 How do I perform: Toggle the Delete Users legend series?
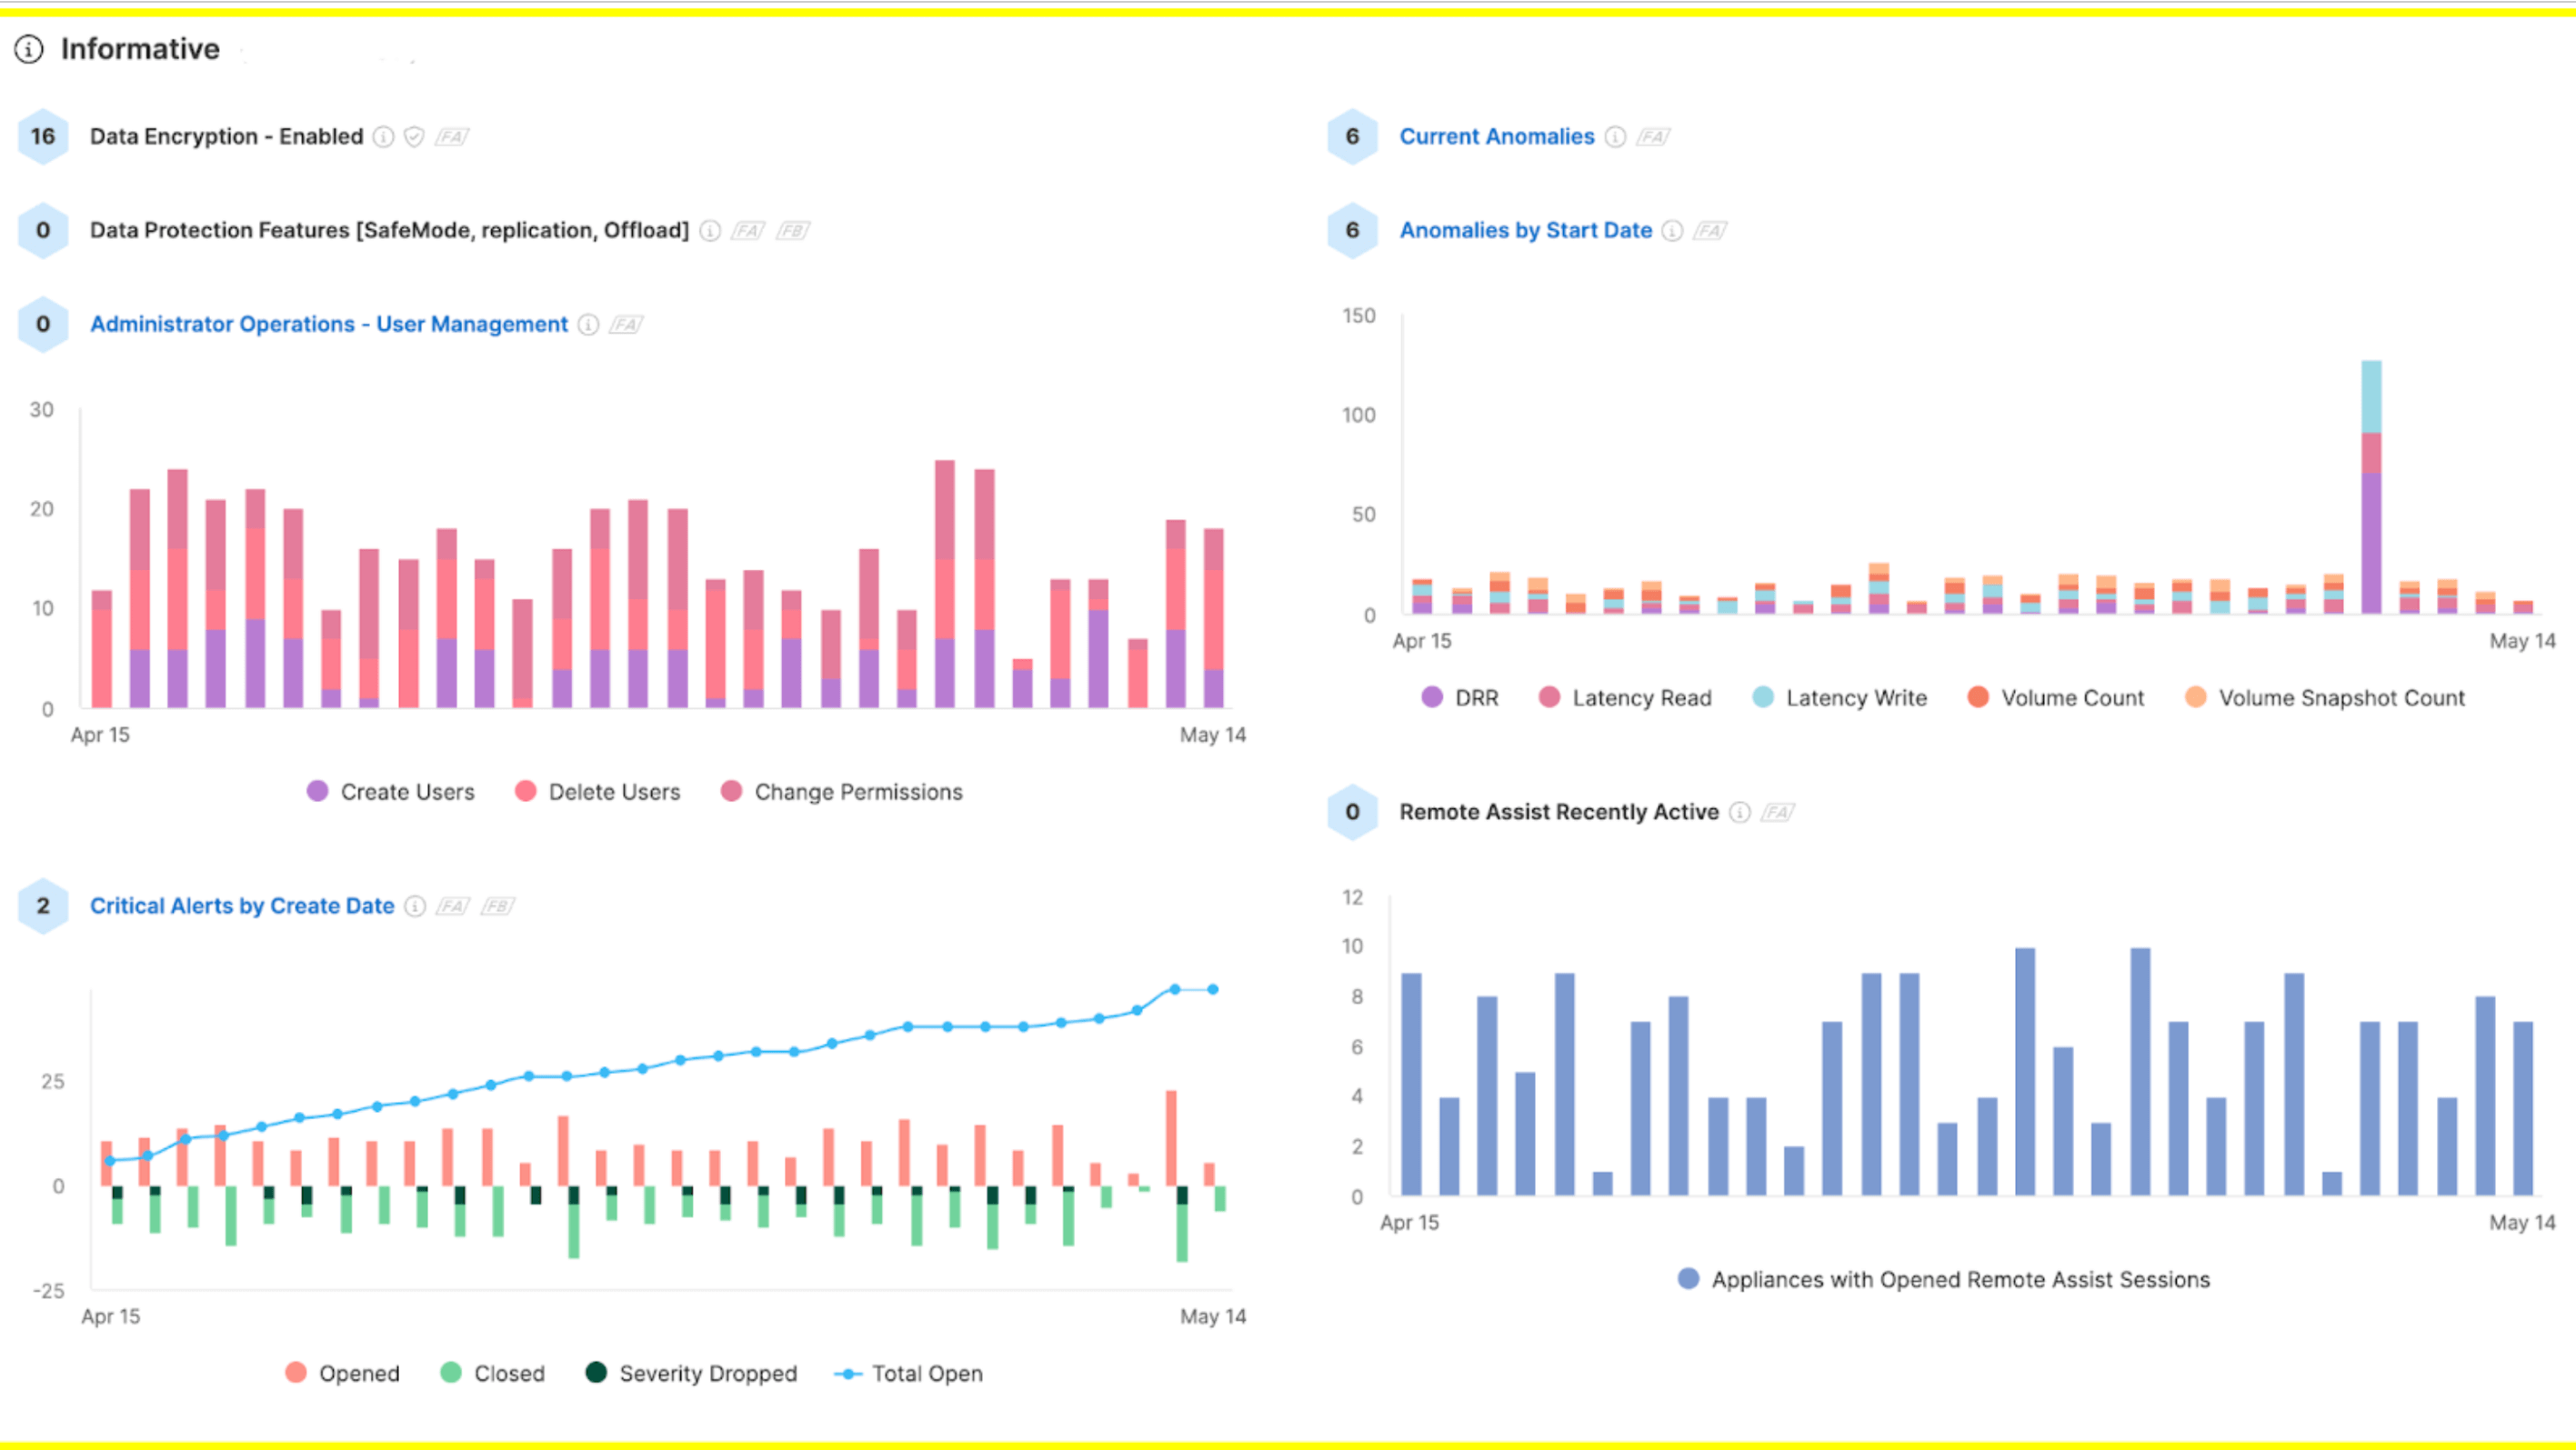597,792
